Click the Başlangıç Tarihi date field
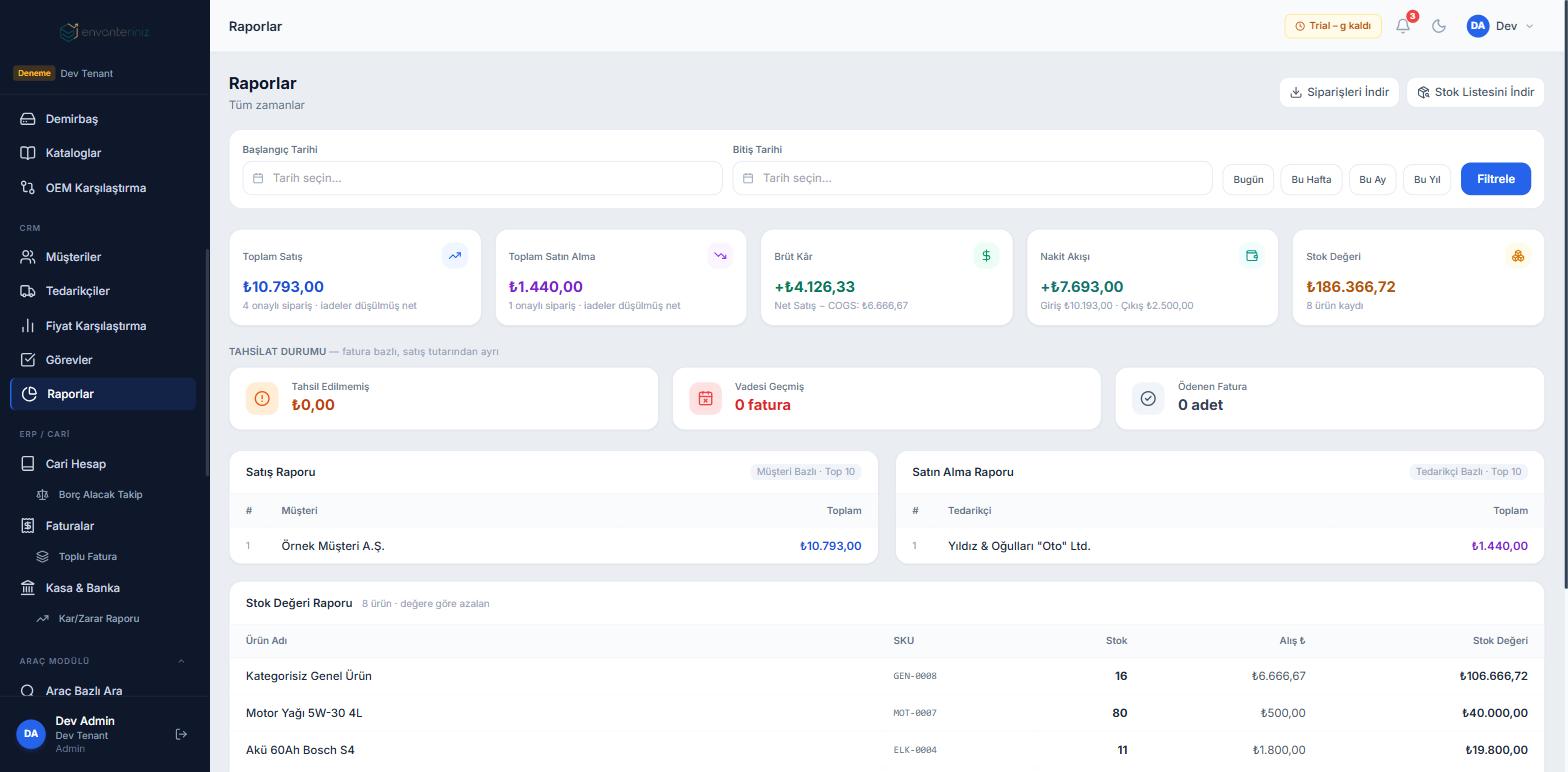 pyautogui.click(x=482, y=178)
